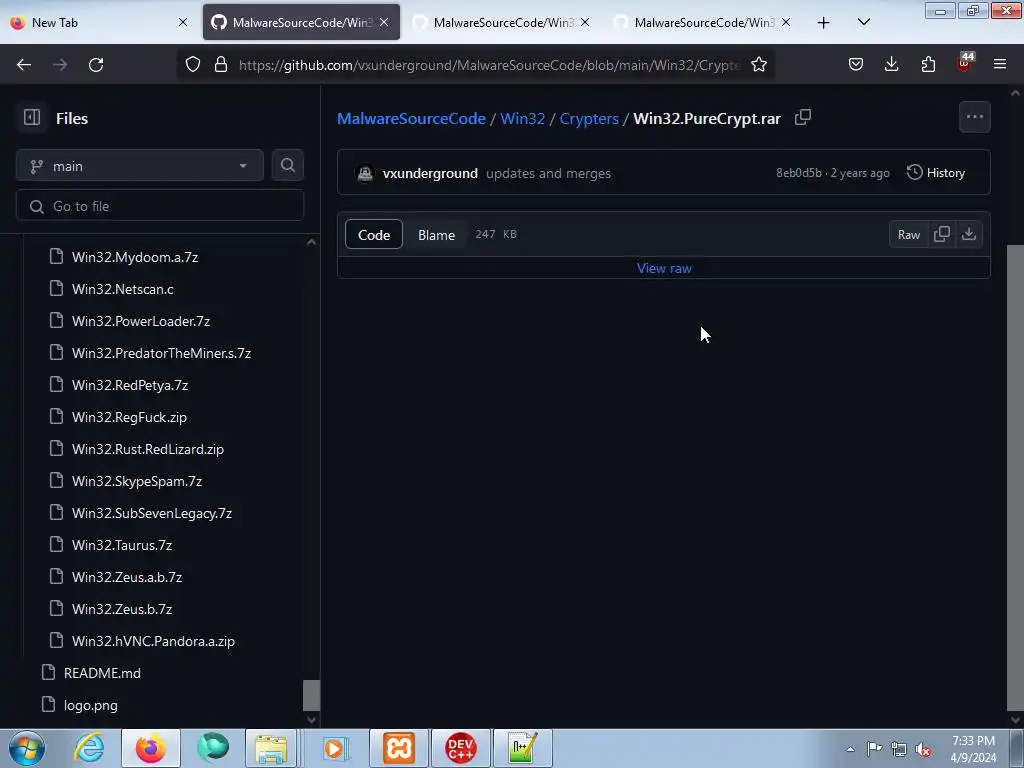Open Win32.Mydoom.a.7z in file tree
Screen dimensions: 1024x768
coord(135,257)
